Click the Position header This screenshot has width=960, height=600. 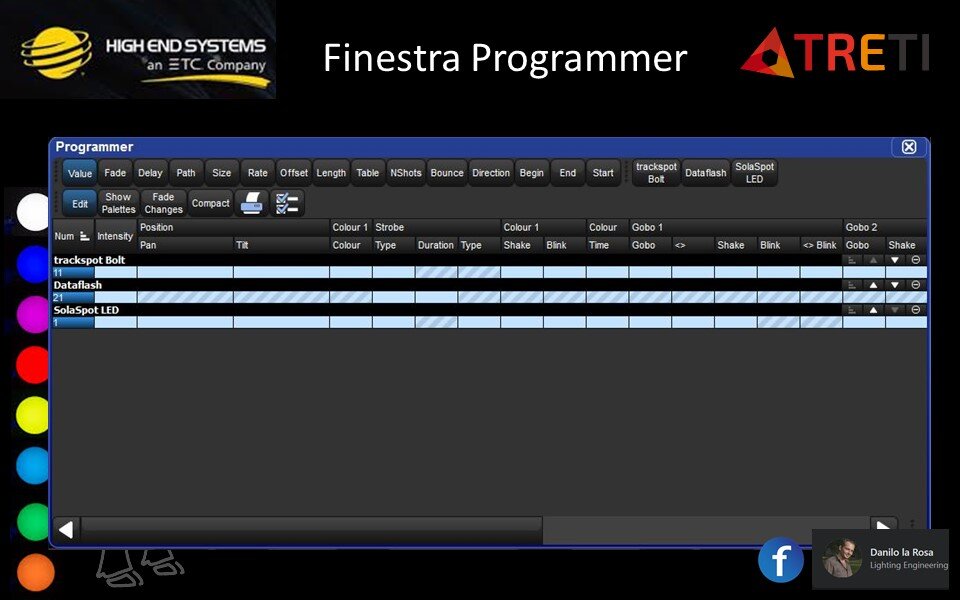tap(233, 227)
